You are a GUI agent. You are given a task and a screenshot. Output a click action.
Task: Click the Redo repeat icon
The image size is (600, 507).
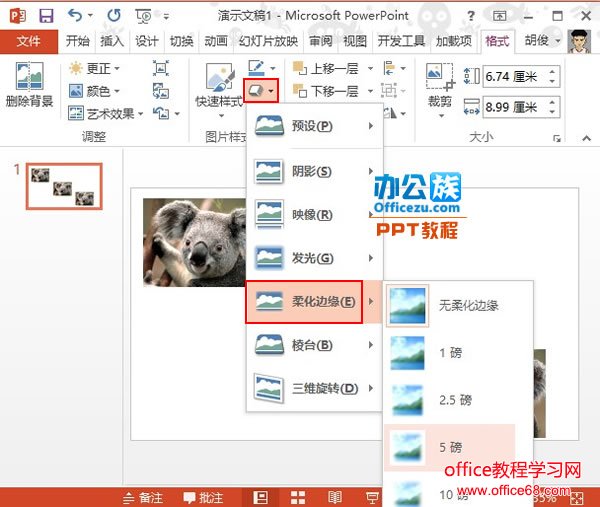114,16
